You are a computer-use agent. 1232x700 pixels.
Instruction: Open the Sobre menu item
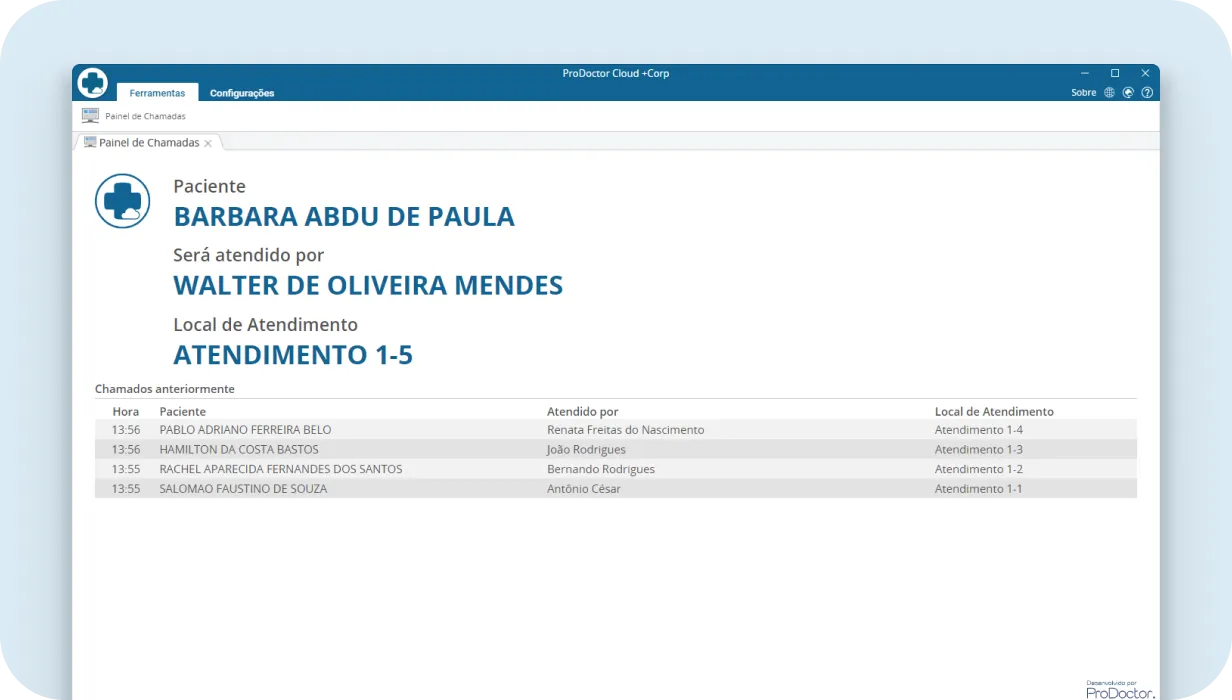pyautogui.click(x=1083, y=92)
